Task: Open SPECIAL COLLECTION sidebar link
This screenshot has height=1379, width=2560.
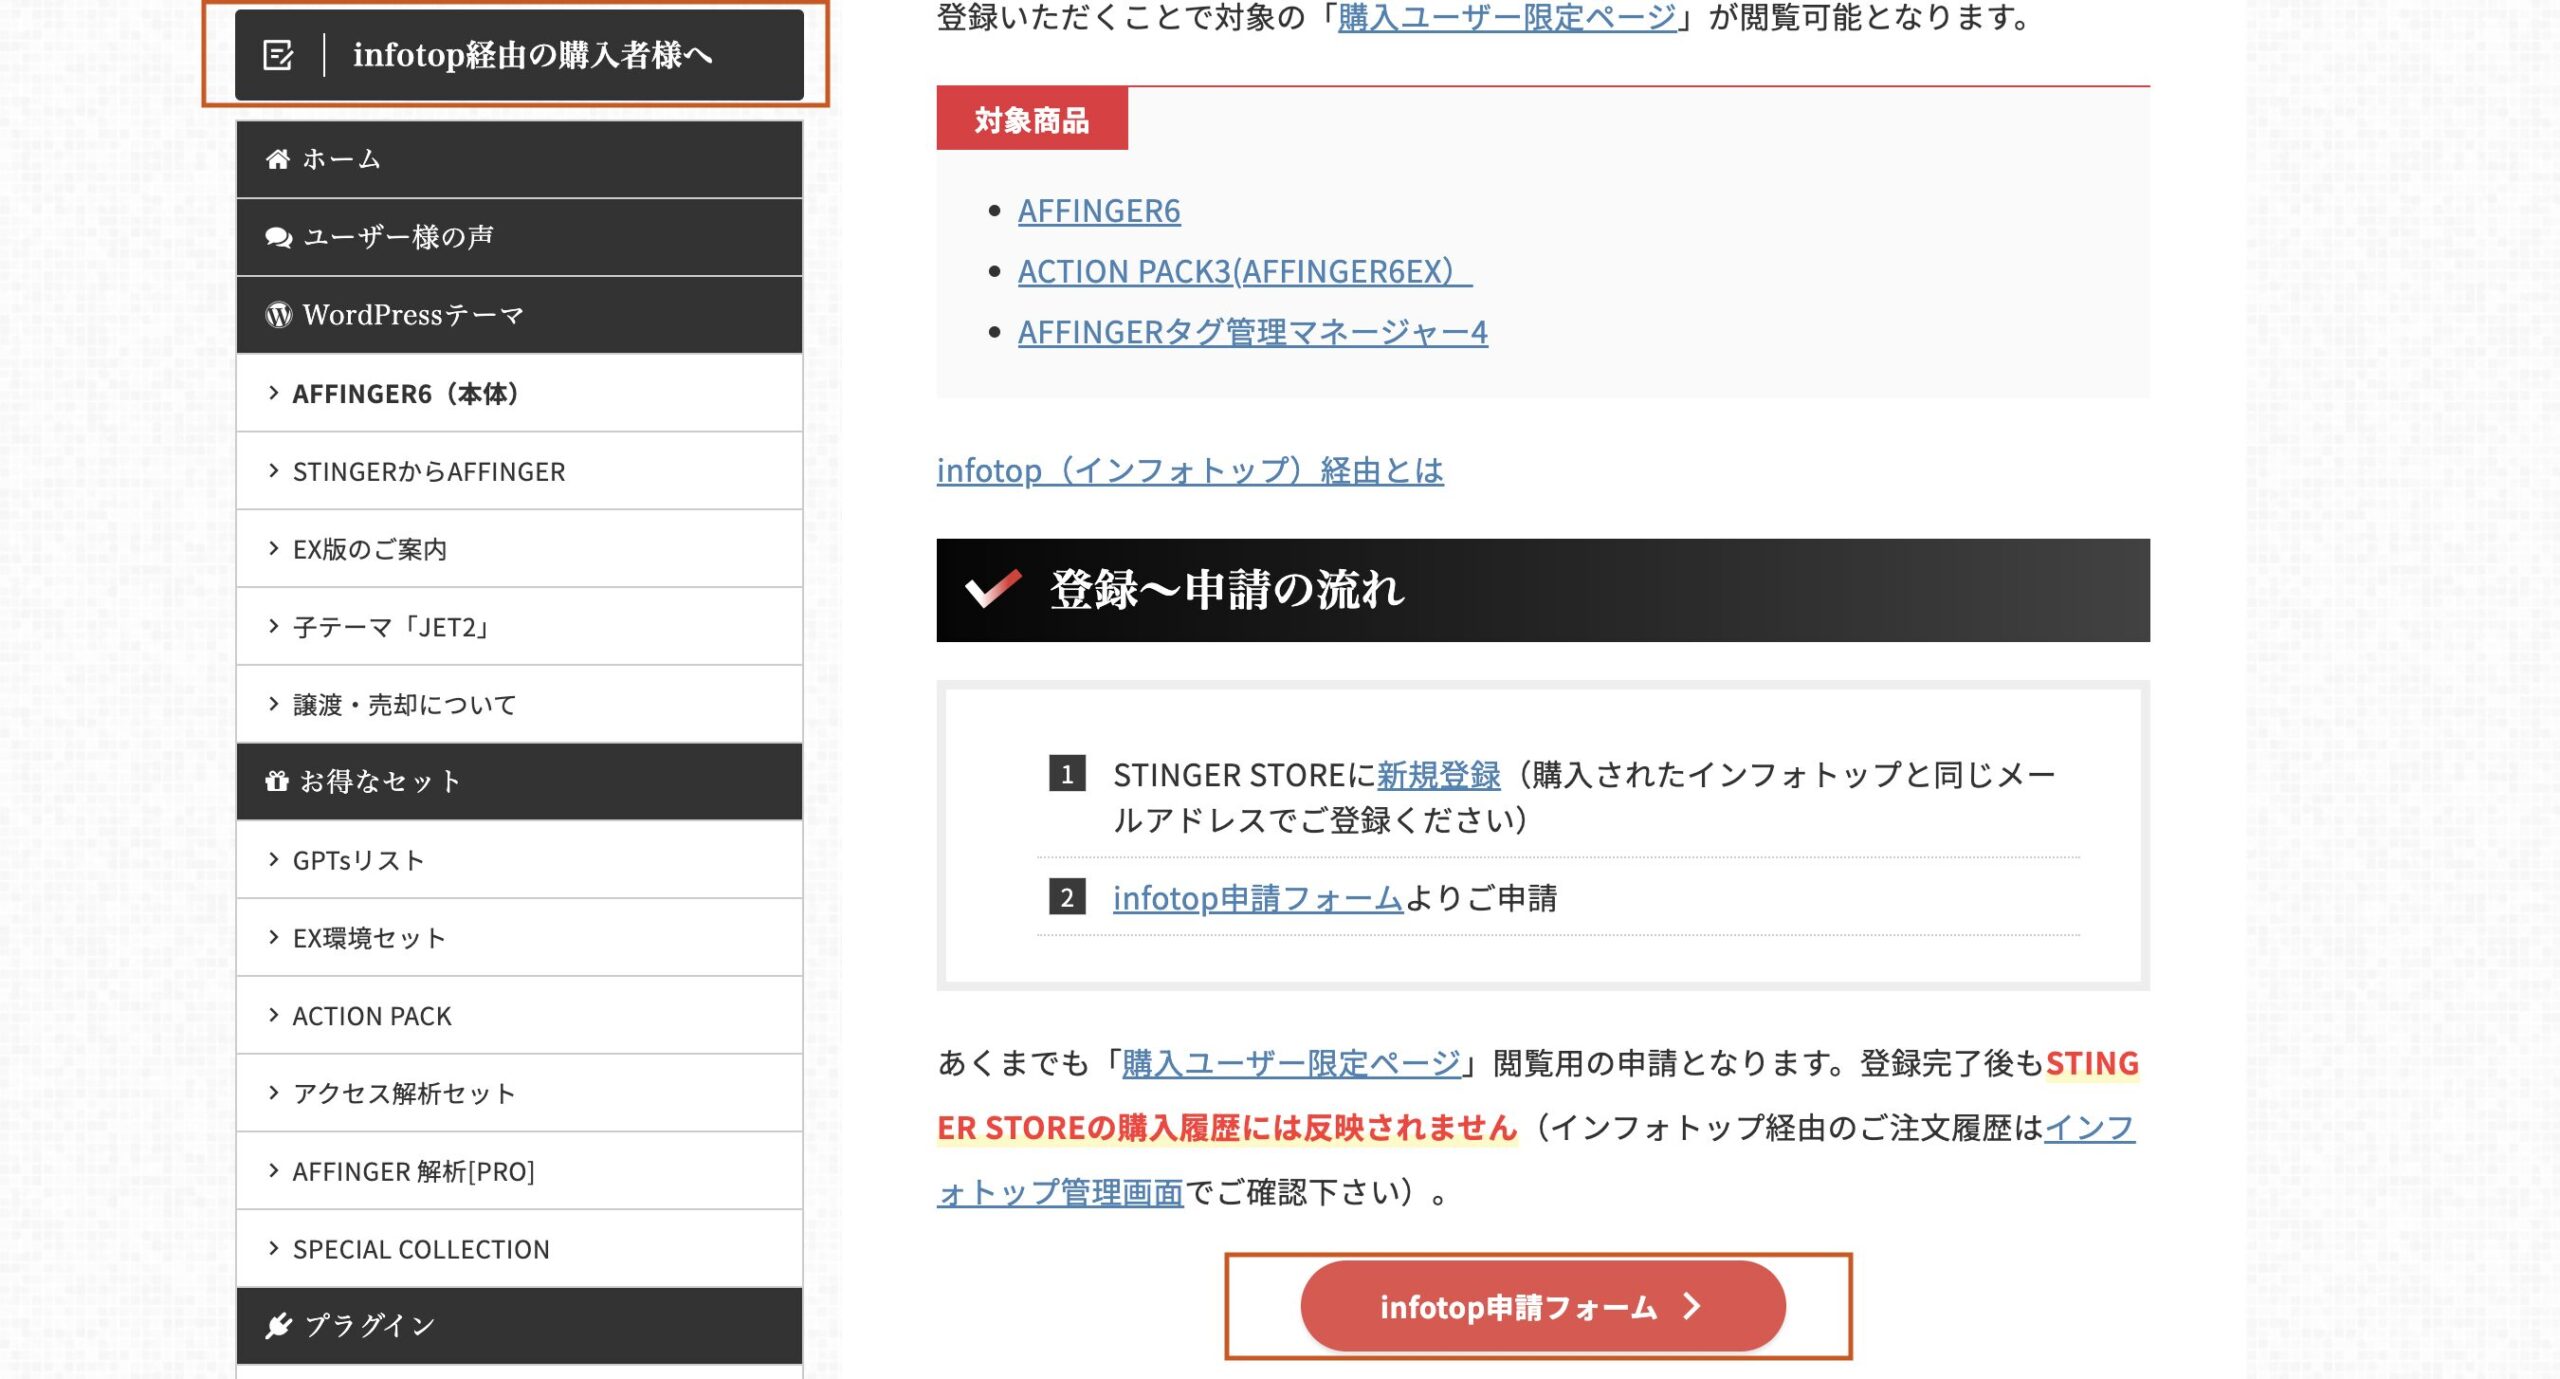Action: (519, 1249)
